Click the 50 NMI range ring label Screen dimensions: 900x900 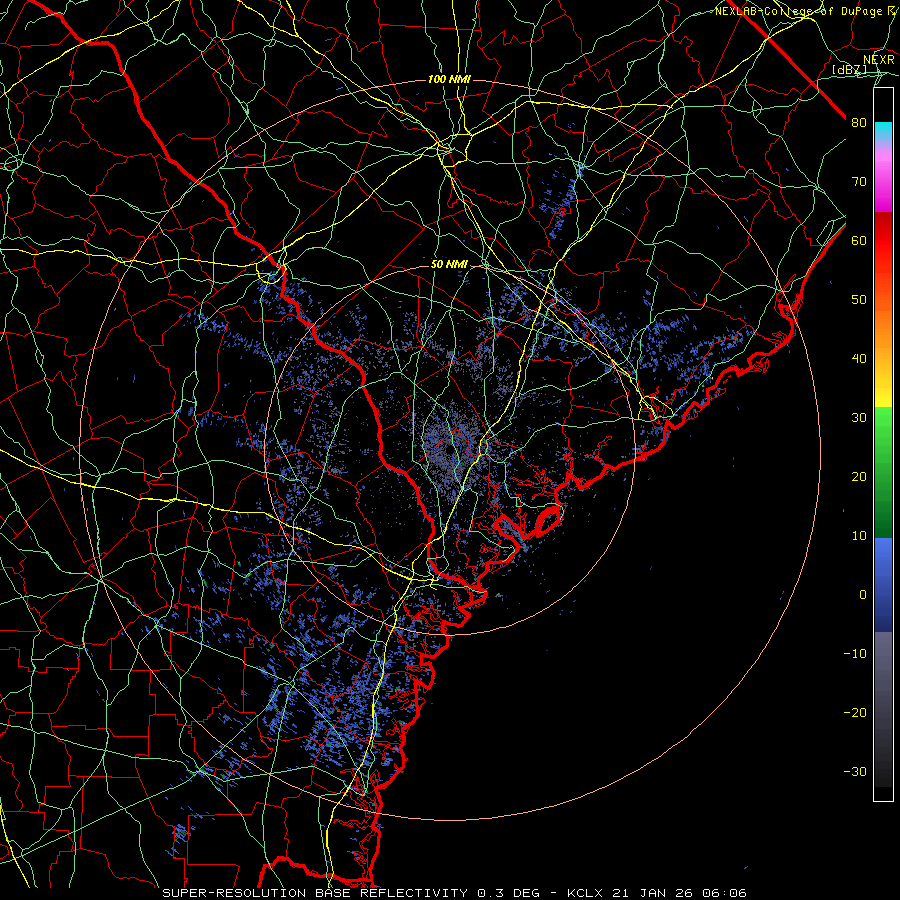449,265
